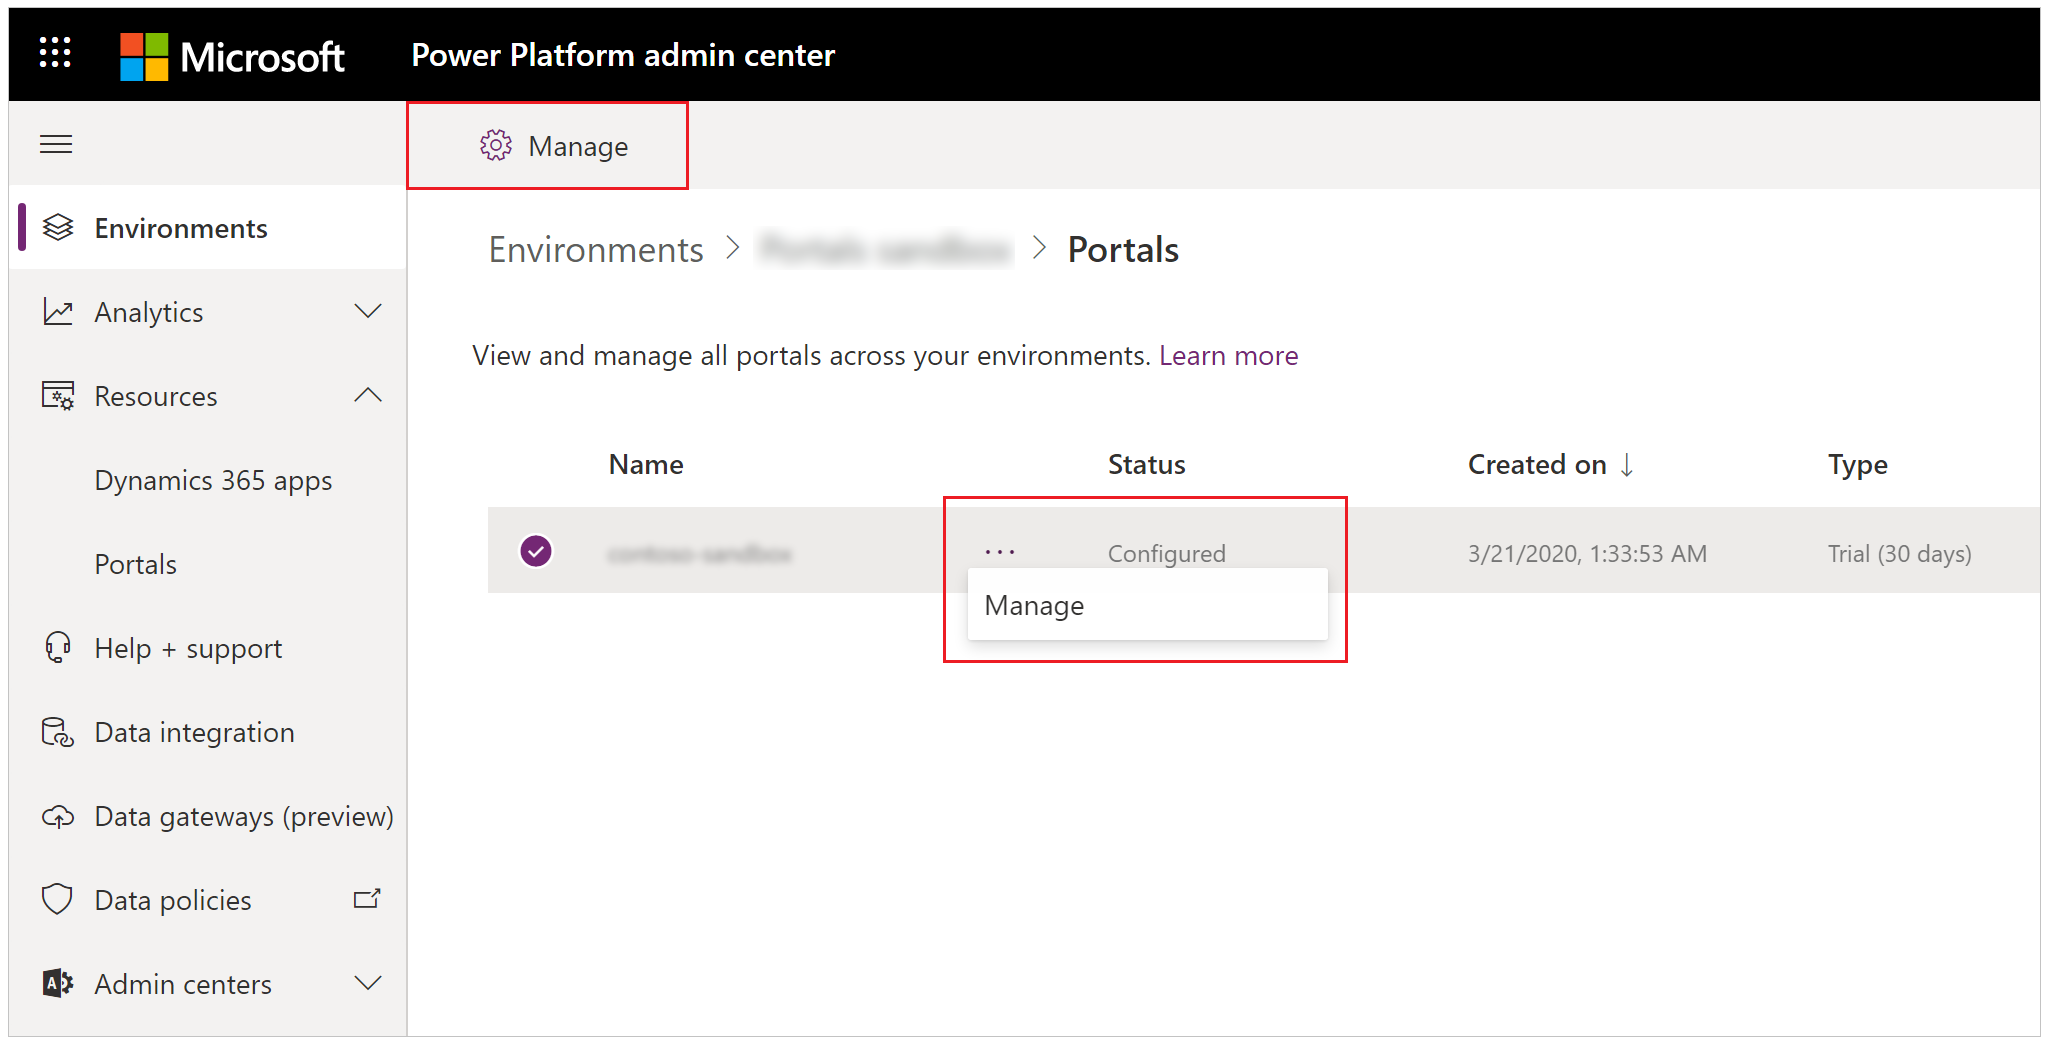This screenshot has width=2050, height=1047.
Task: Click the Admin centers icon
Action: coord(58,984)
